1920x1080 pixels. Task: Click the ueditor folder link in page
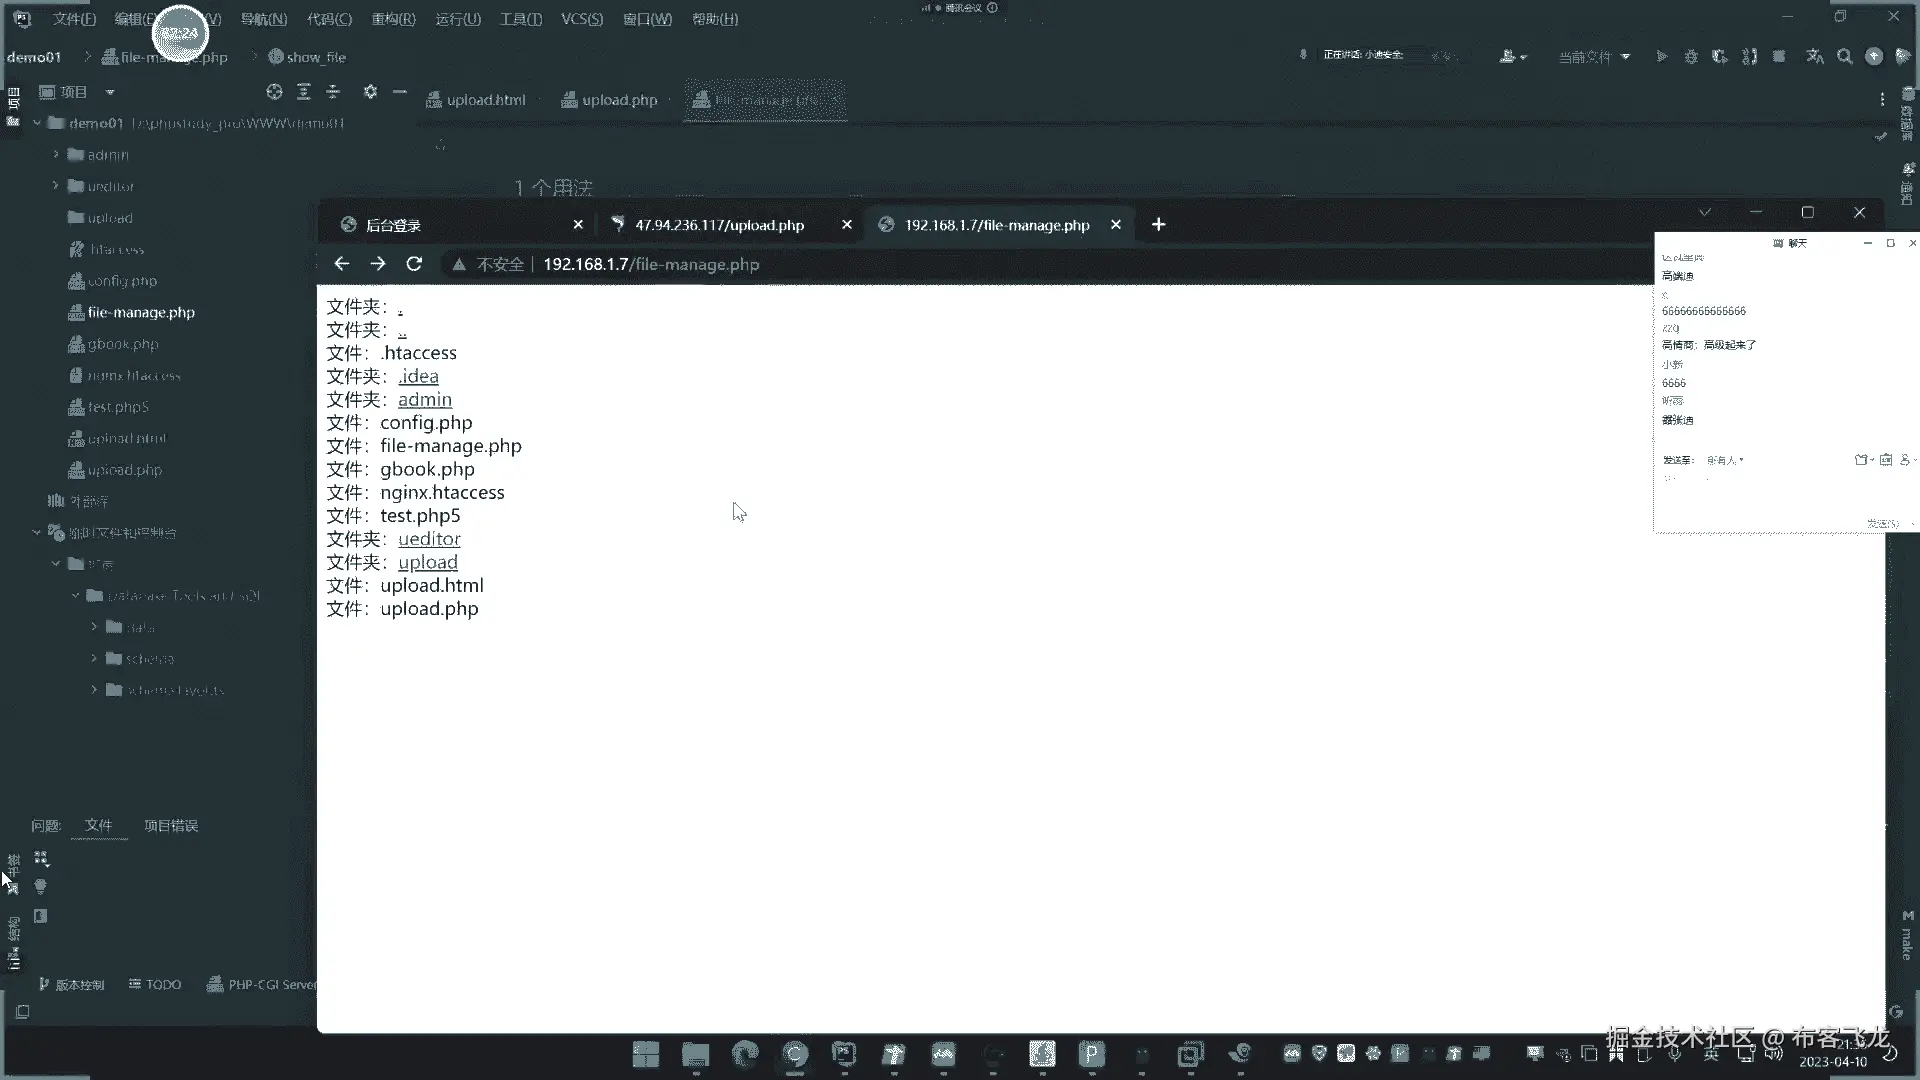point(429,539)
